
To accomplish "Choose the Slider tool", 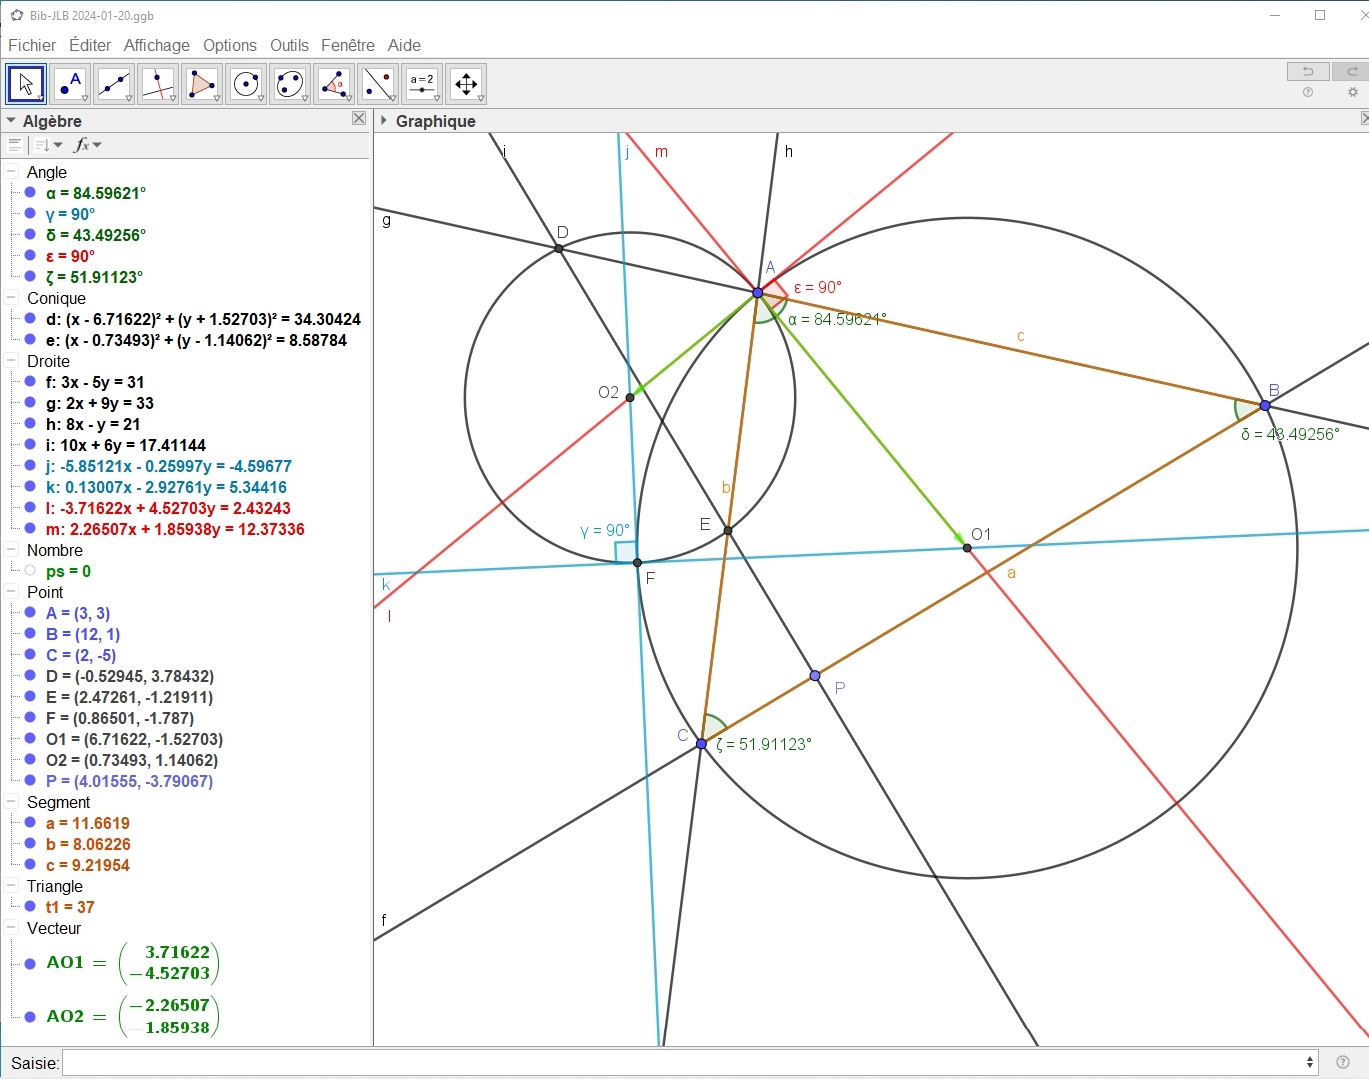I will coord(422,84).
